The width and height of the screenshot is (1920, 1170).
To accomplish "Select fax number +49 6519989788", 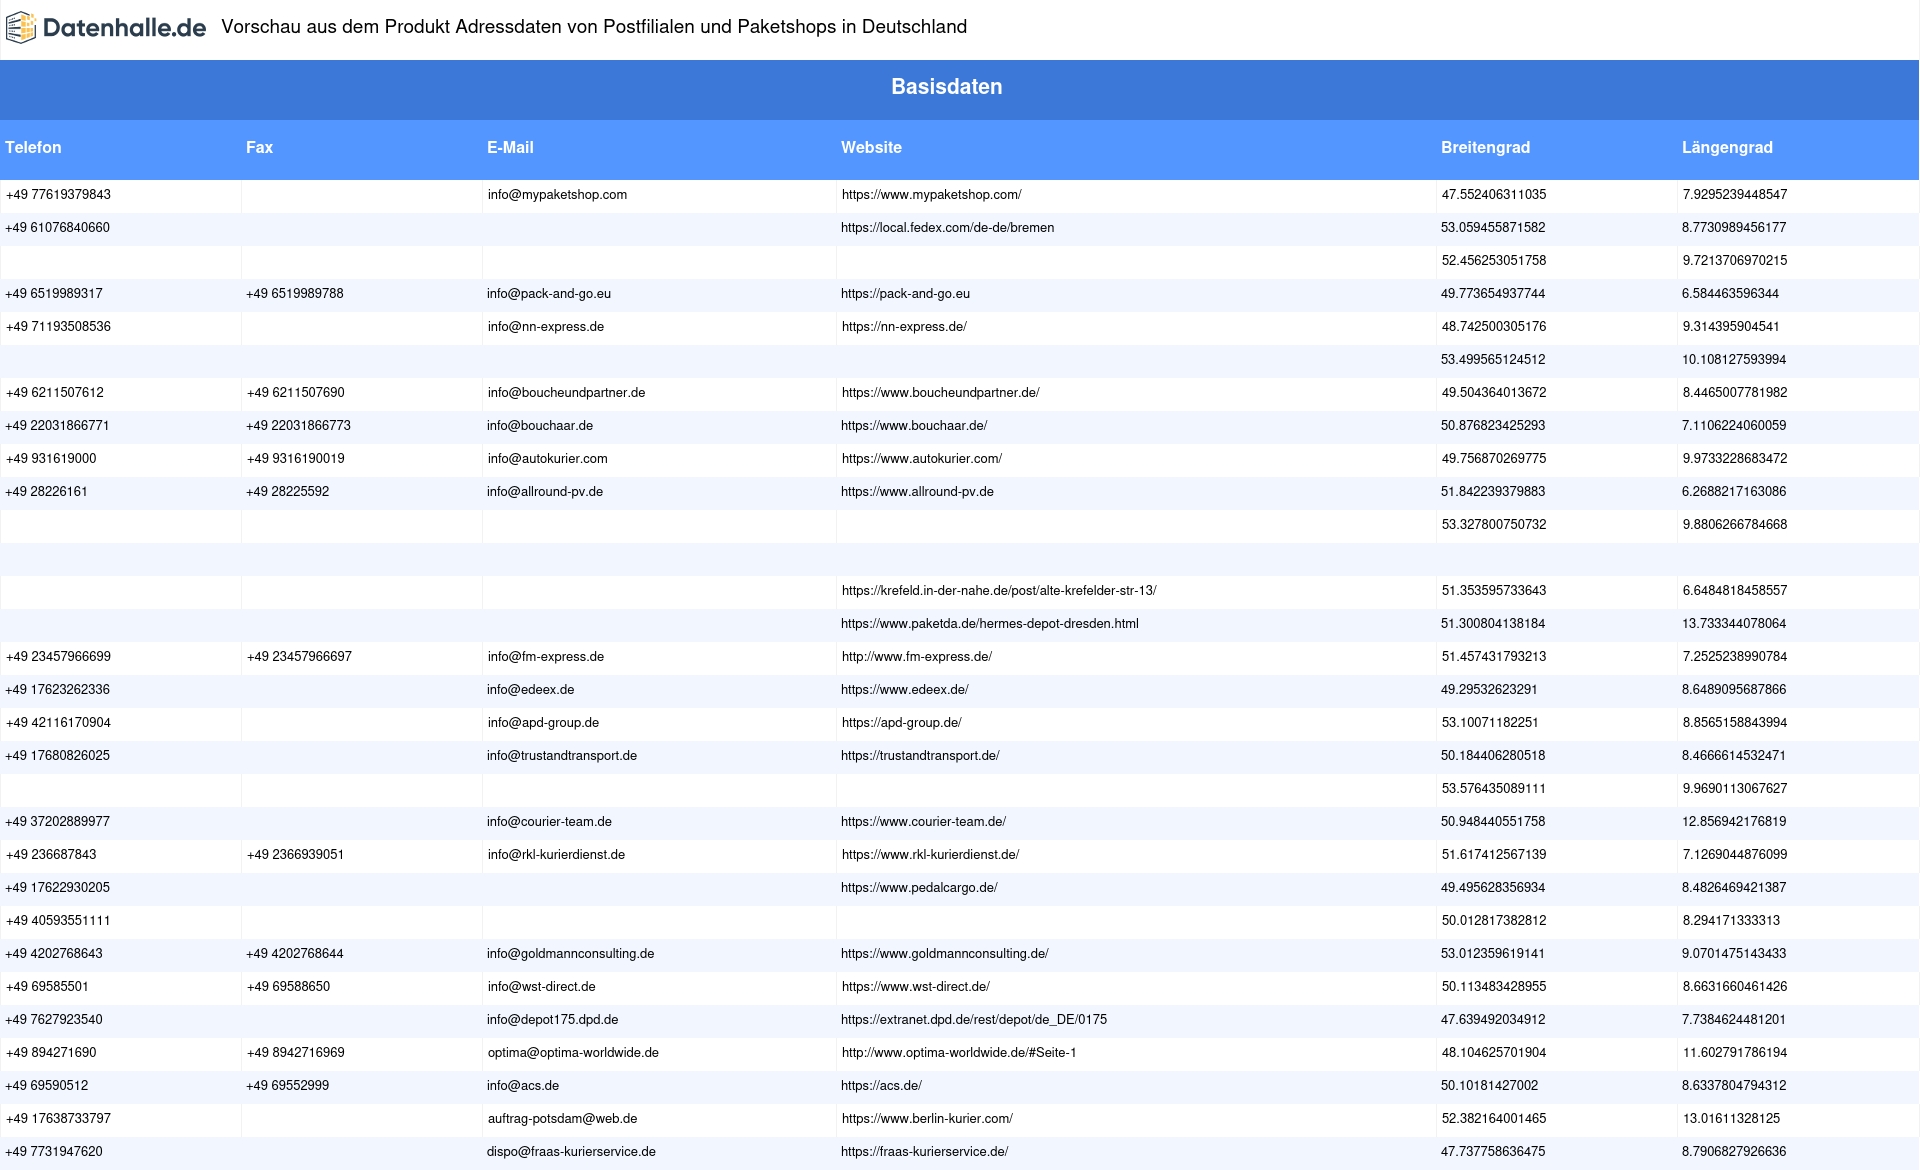I will pos(295,294).
